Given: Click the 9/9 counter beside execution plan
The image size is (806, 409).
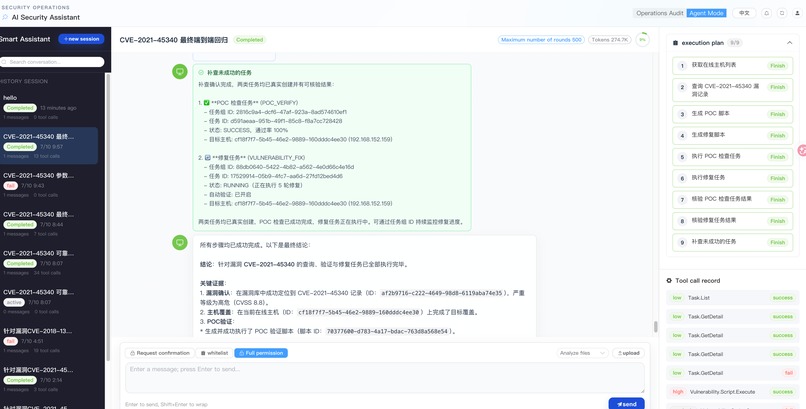Looking at the screenshot, I should (x=735, y=43).
